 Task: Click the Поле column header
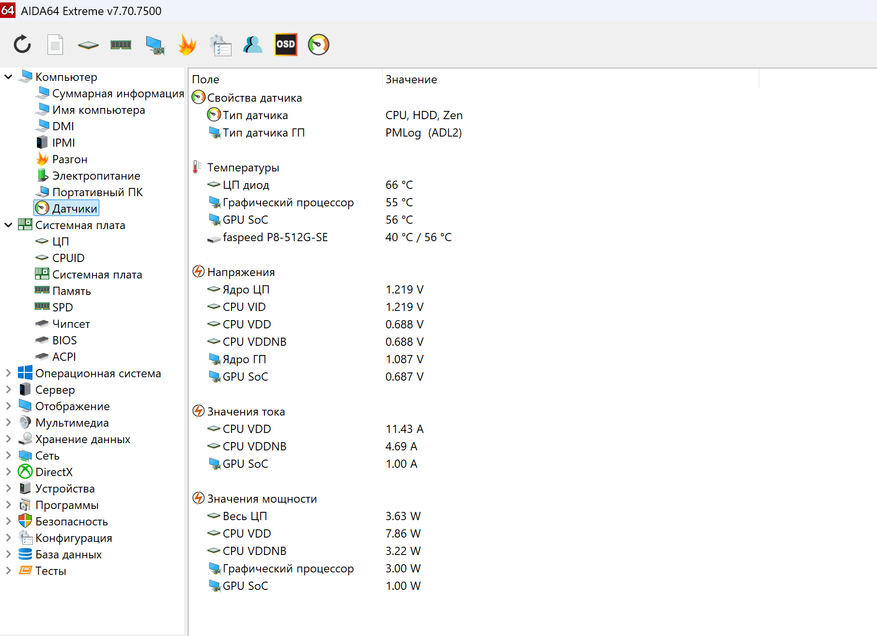206,79
